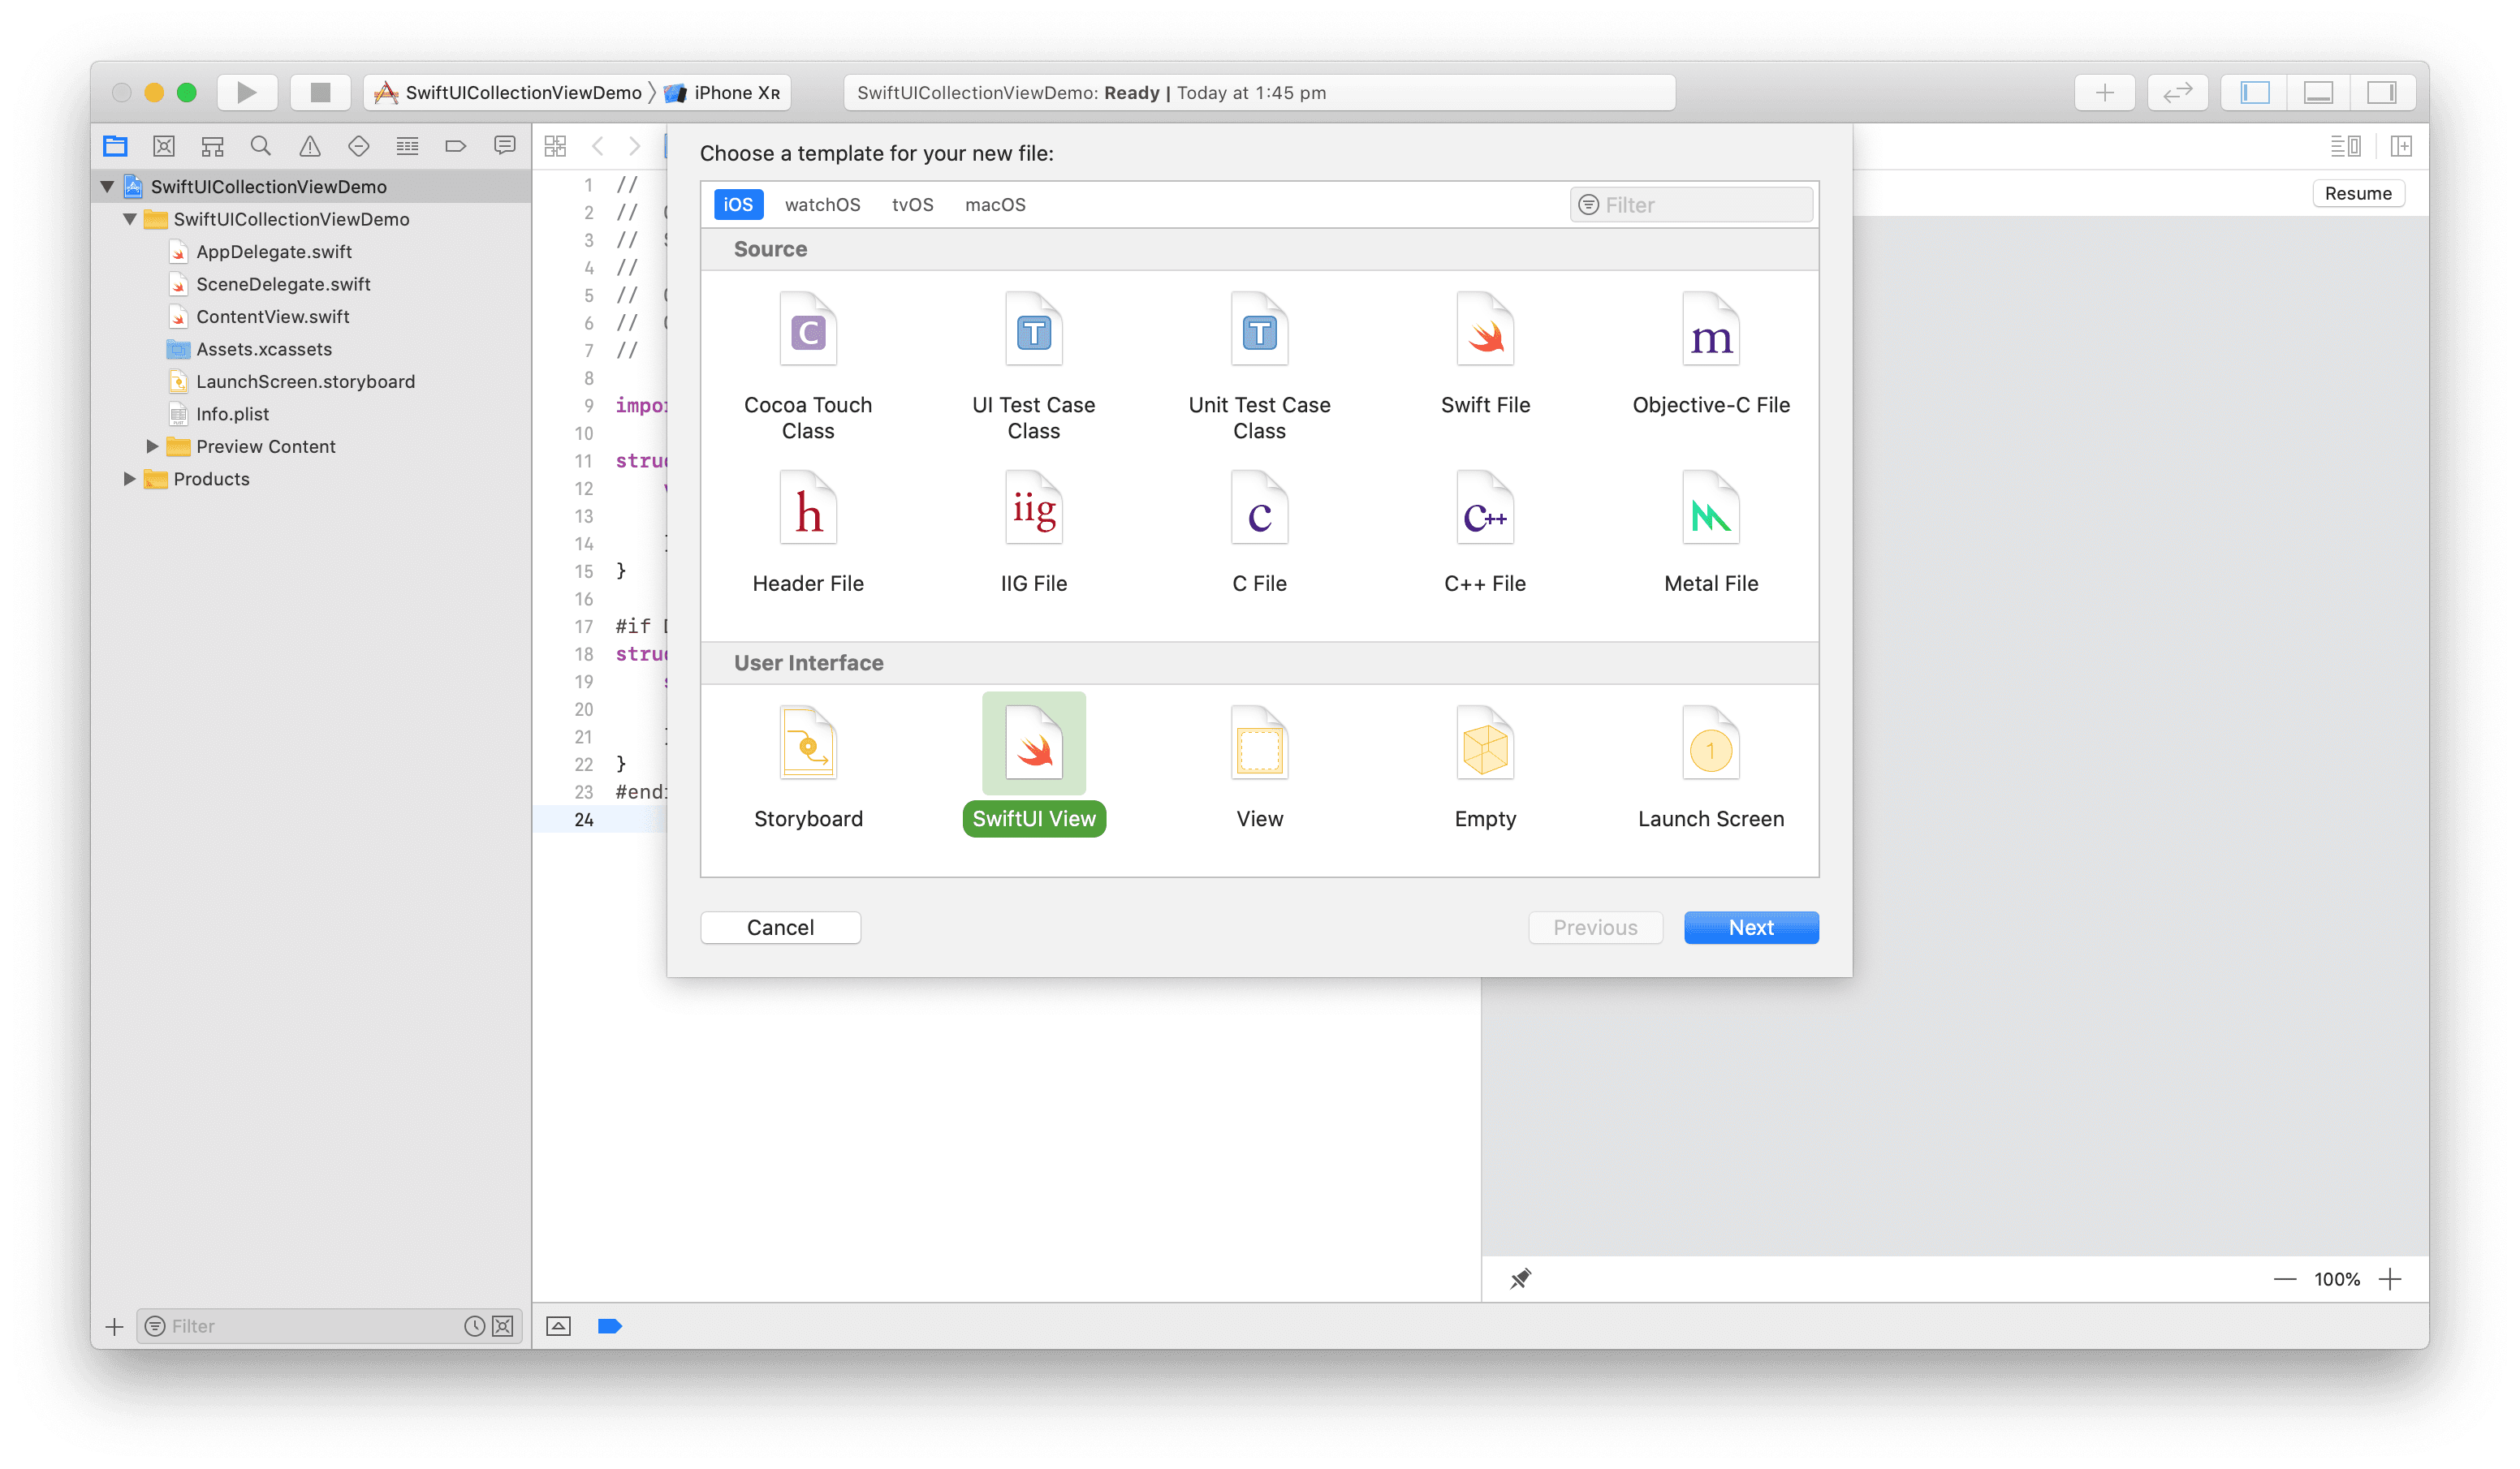The width and height of the screenshot is (2520, 1469).
Task: Collapse the SwiftUICollectionViewDemo group folder
Action: coord(130,219)
